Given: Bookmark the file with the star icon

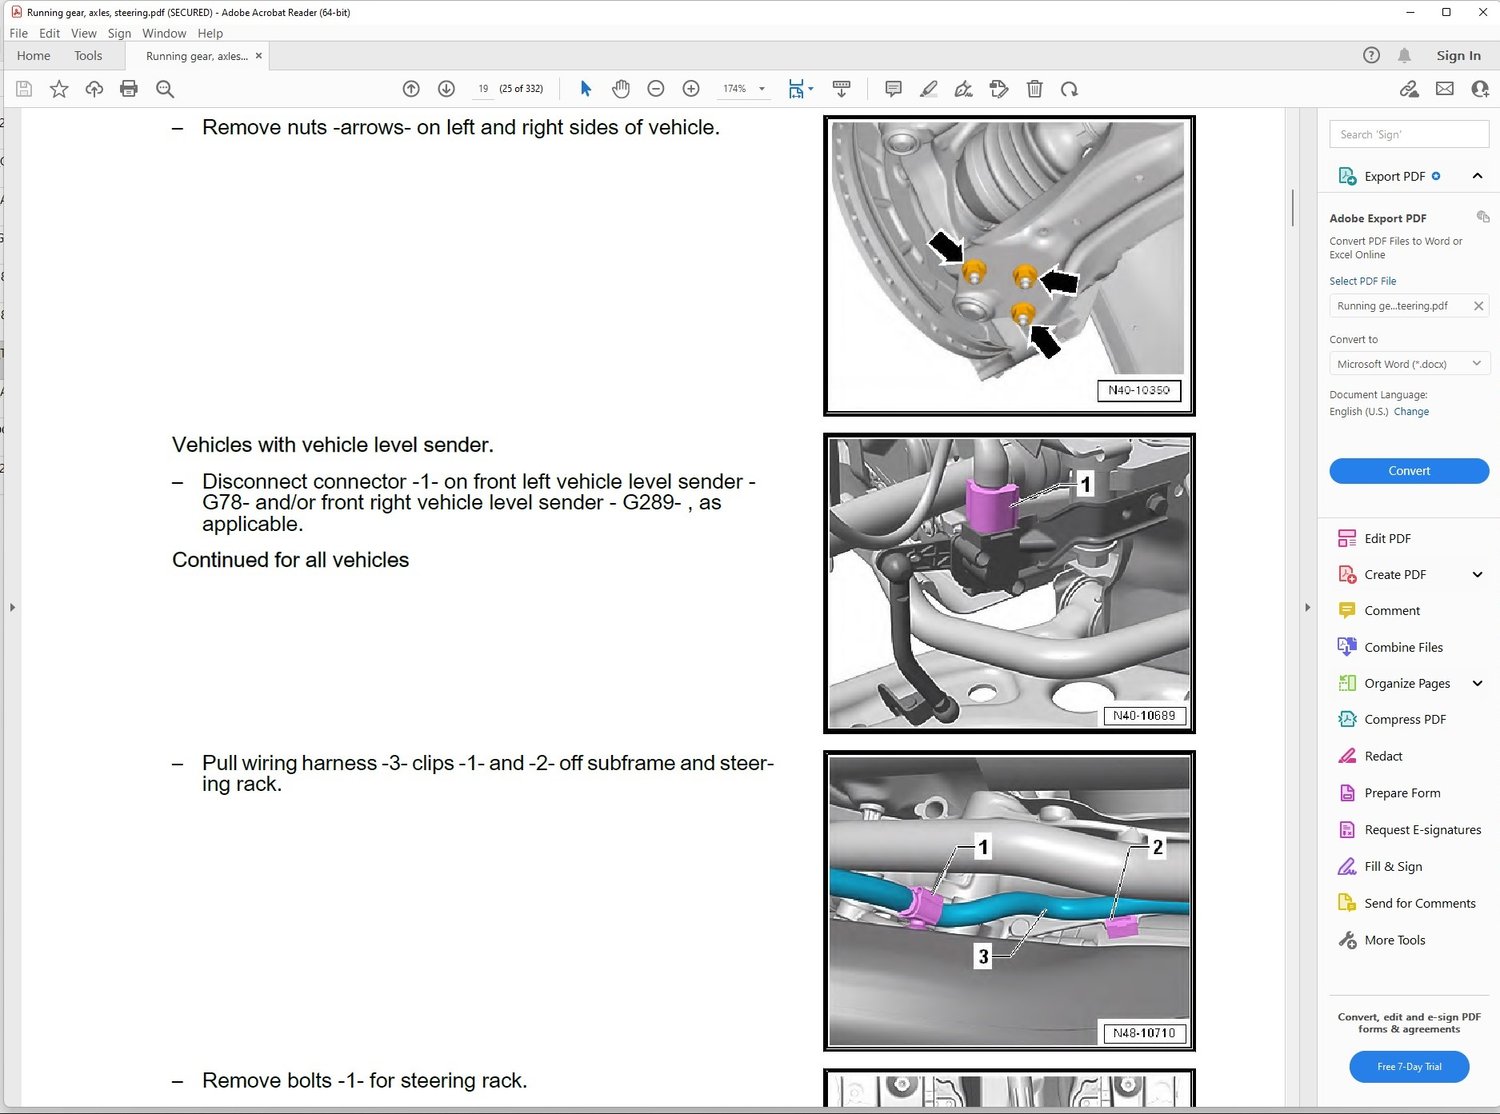Looking at the screenshot, I should point(59,89).
